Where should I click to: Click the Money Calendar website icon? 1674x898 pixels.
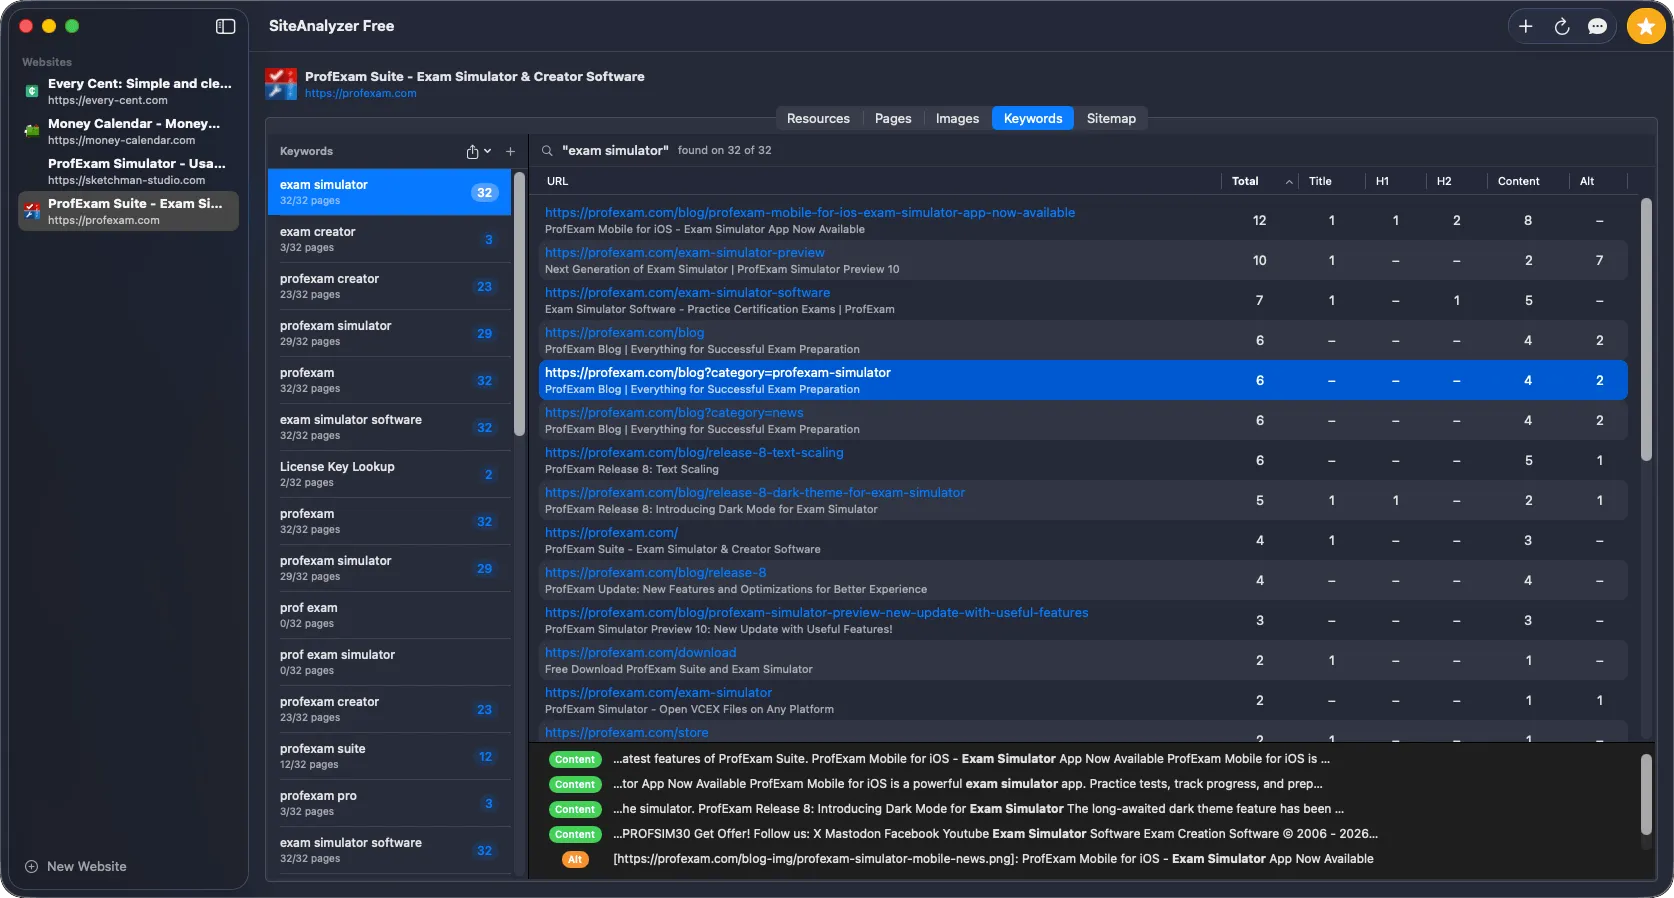[32, 131]
